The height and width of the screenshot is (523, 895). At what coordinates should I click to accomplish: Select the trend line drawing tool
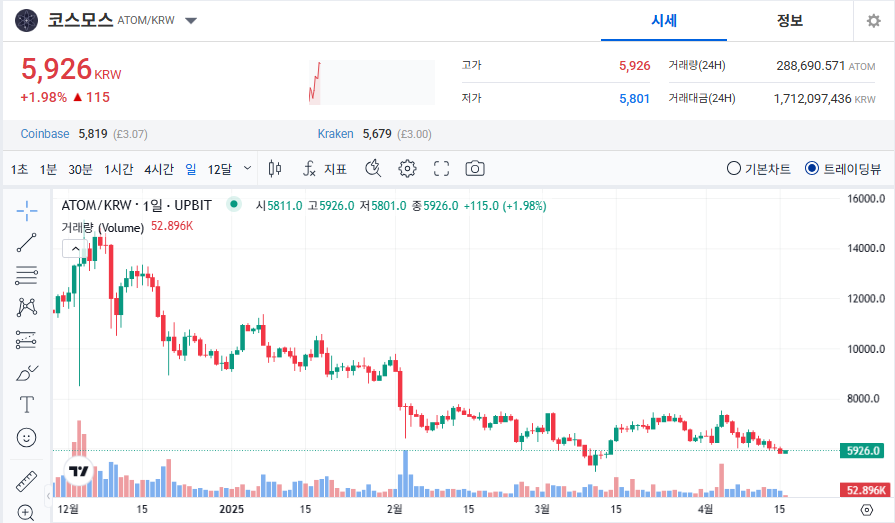point(26,243)
